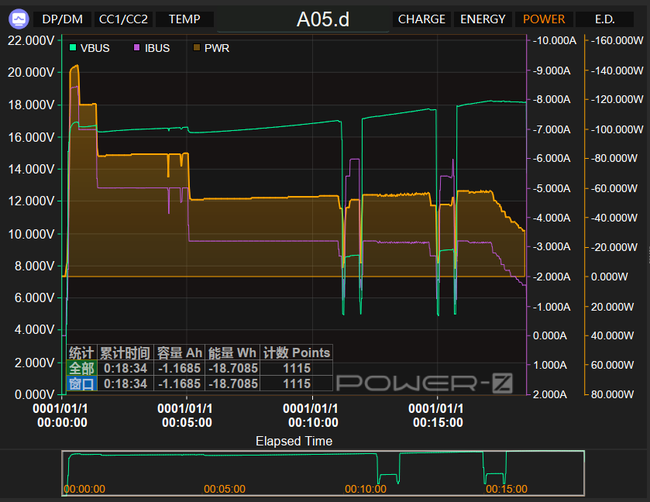Click 1115 in the 窗口 row
This screenshot has height=502, width=650.
click(297, 383)
